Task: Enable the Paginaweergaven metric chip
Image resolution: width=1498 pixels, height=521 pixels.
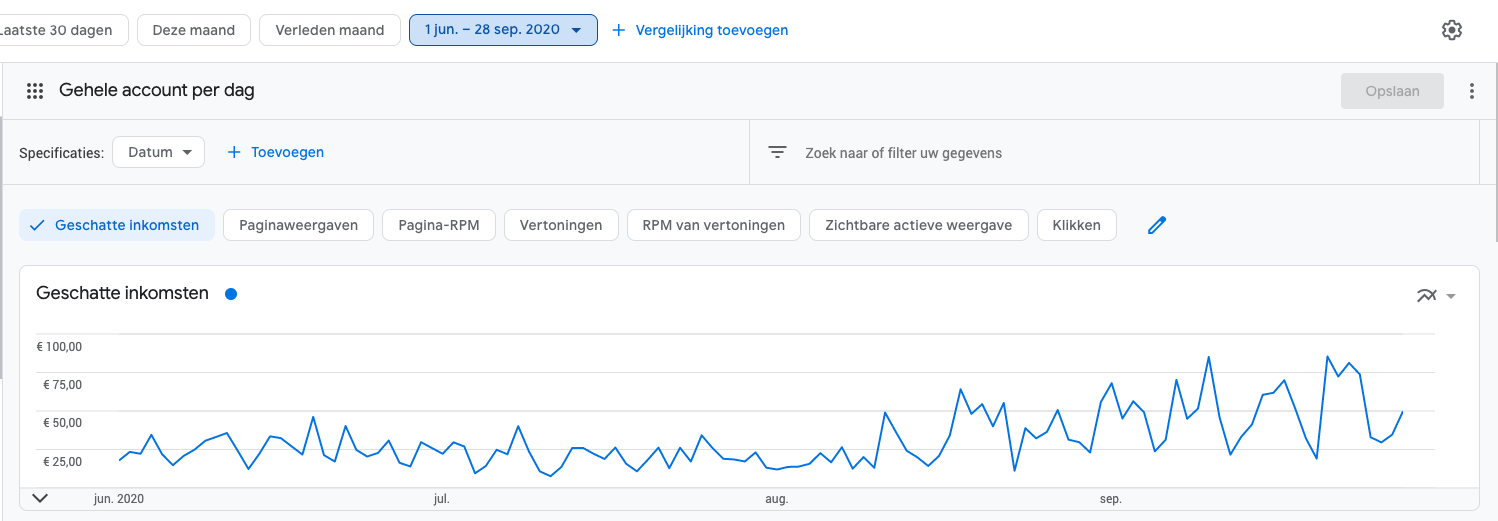Action: coord(298,225)
